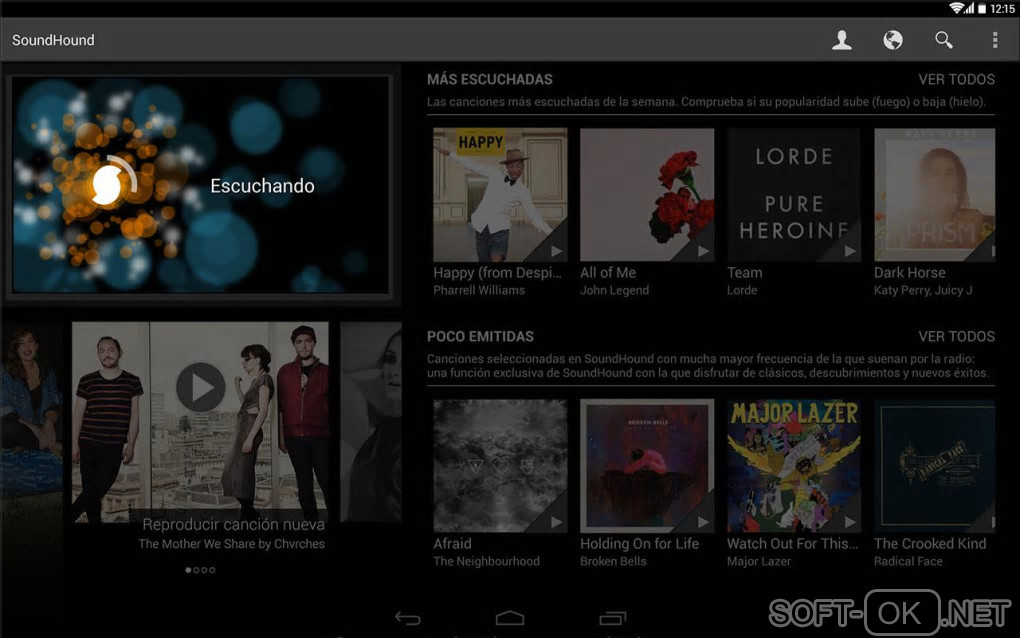Screen dimensions: 1020x638
Task: View all in Más Escuchadas section
Action: [956, 79]
